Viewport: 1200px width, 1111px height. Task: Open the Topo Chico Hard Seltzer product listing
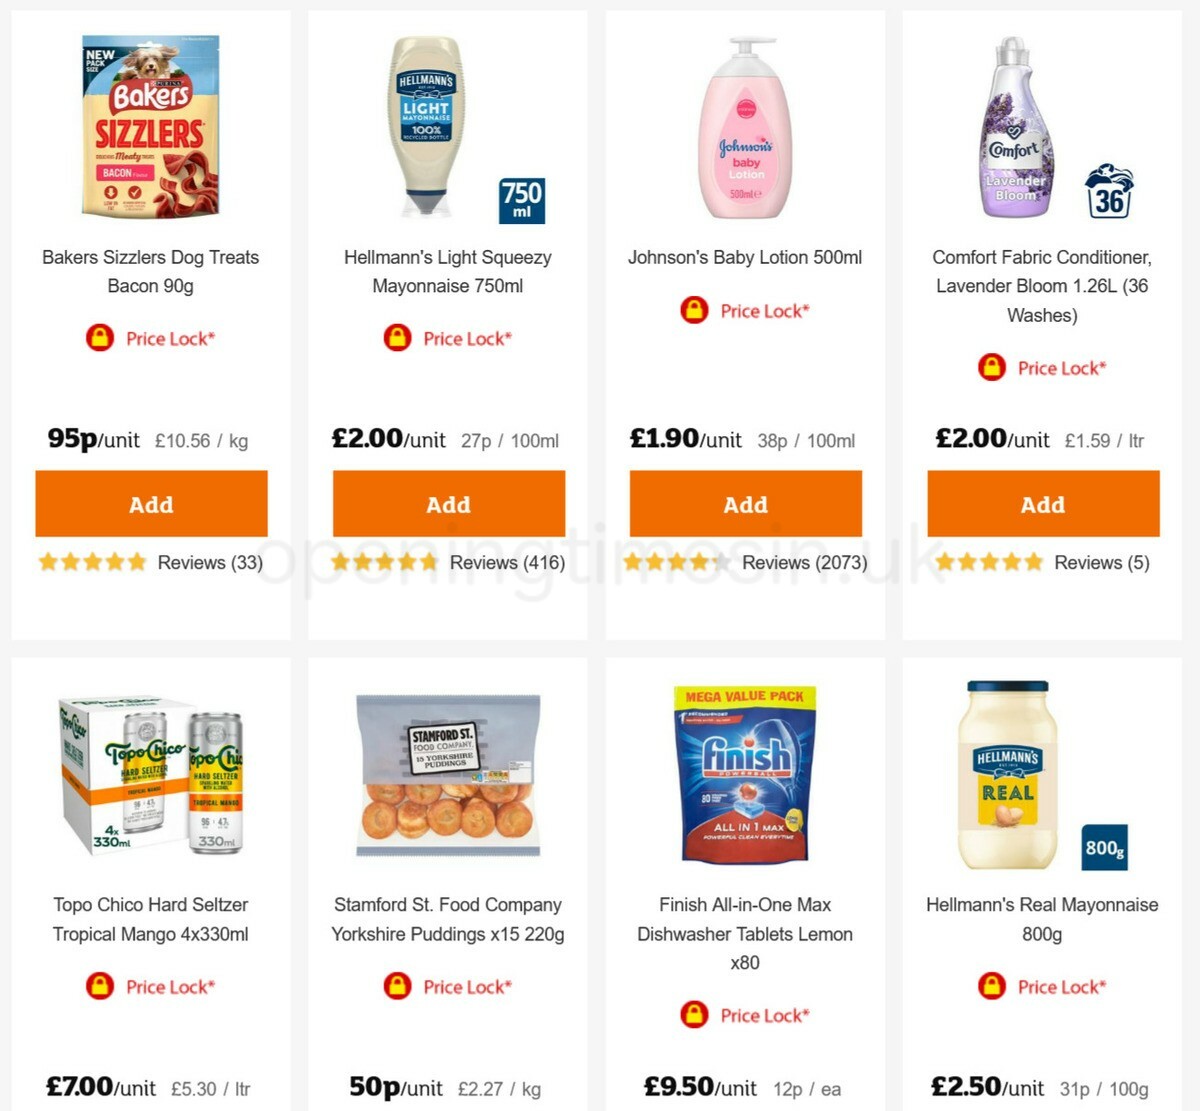(151, 780)
